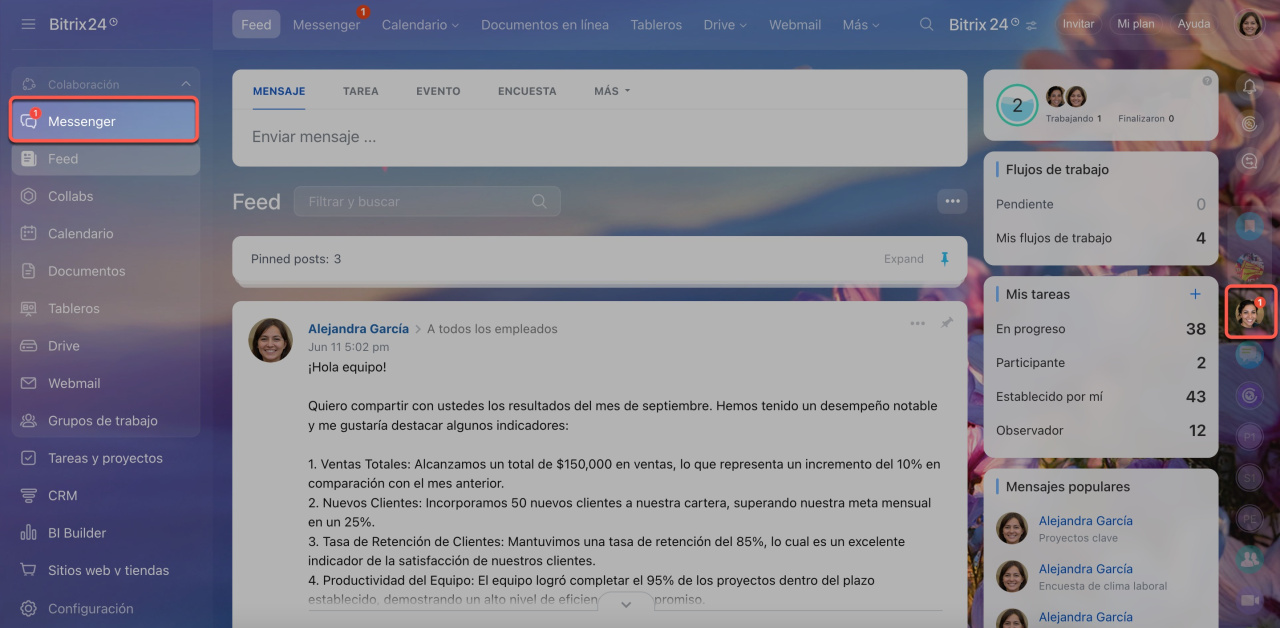Image resolution: width=1280 pixels, height=628 pixels.
Task: Open the three-dot menu on Alejandra García's post
Action: click(x=917, y=323)
